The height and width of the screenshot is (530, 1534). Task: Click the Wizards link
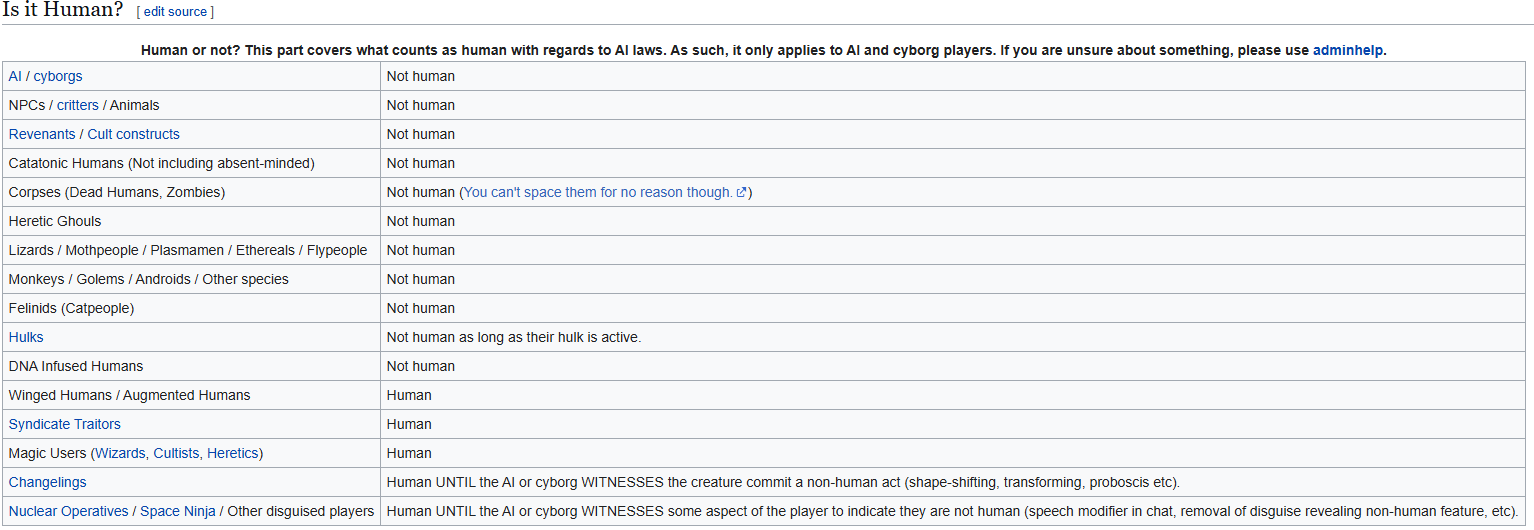tap(122, 453)
